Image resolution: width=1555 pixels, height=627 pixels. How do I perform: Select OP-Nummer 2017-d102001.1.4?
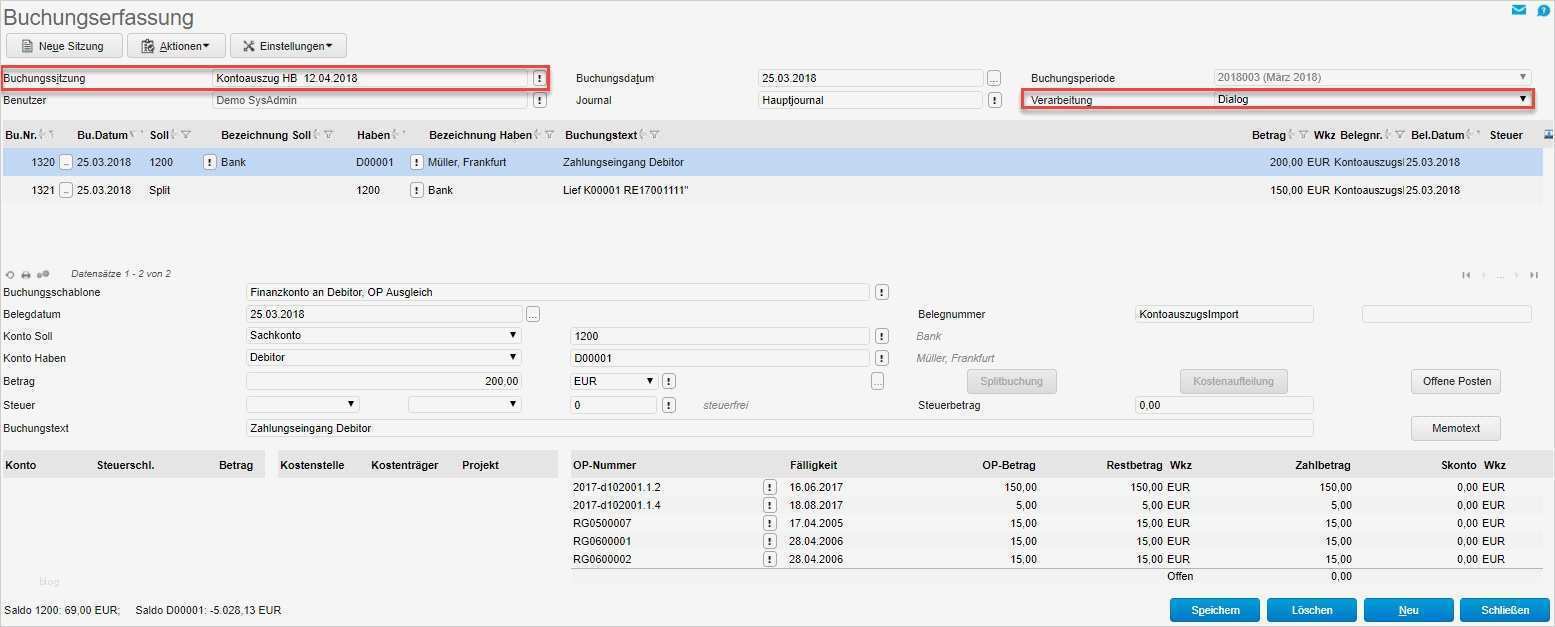[616, 505]
